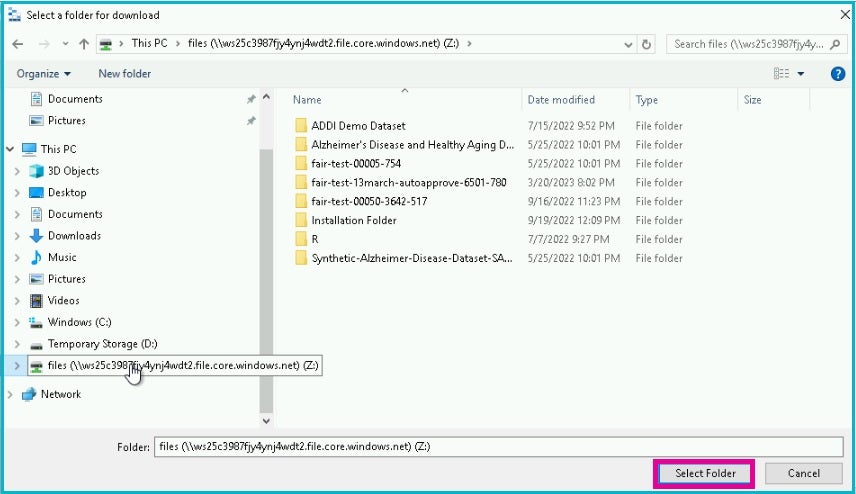The width and height of the screenshot is (856, 494).
Task: Click 'This PC' in the address breadcrumb
Action: coord(150,43)
